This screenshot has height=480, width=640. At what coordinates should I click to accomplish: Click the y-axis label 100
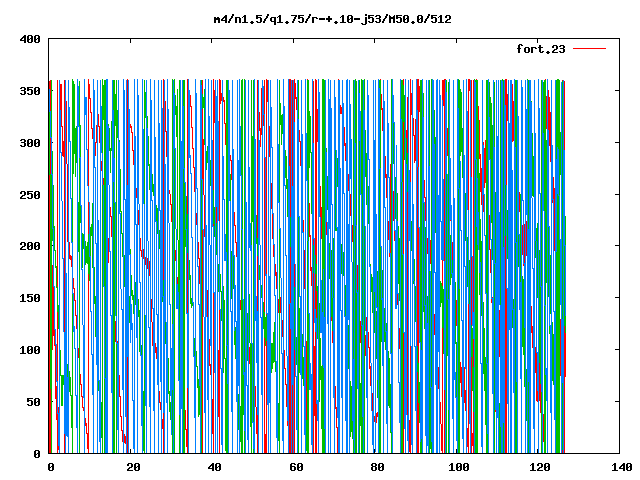[x=30, y=350]
